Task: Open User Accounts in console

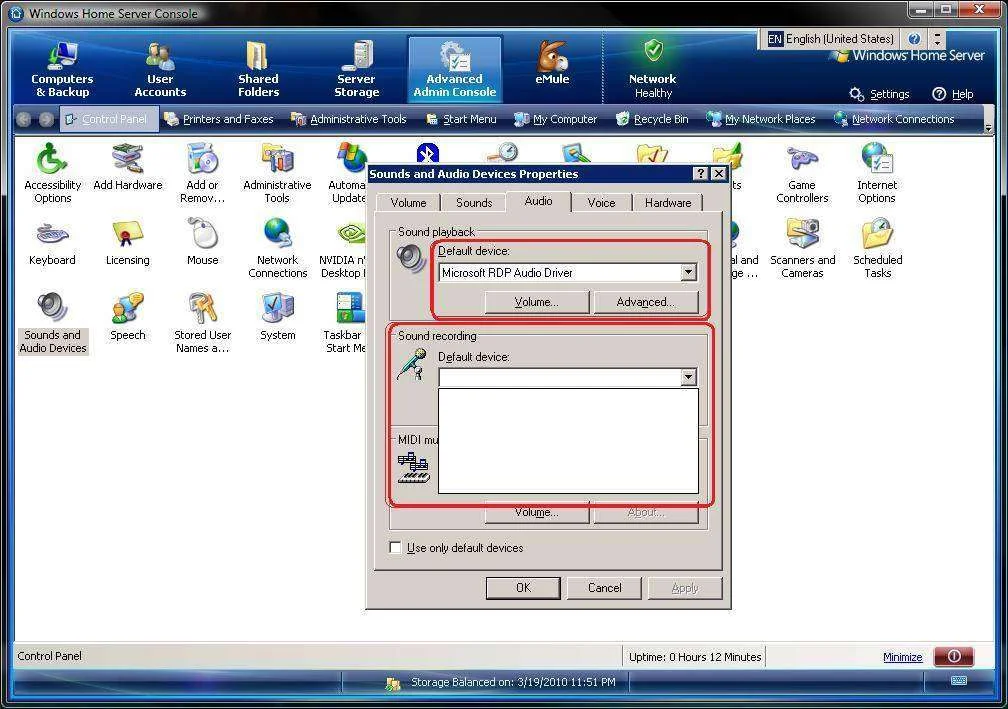Action: pos(160,69)
